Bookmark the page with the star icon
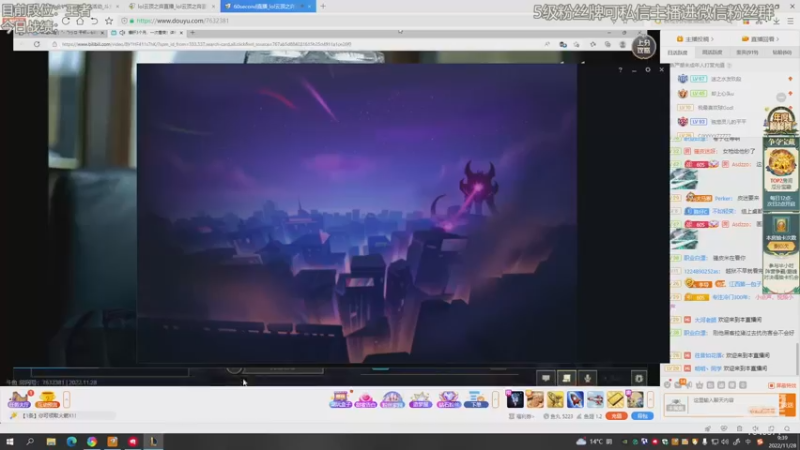Screen dimensions: 800x450 pos(109,21)
